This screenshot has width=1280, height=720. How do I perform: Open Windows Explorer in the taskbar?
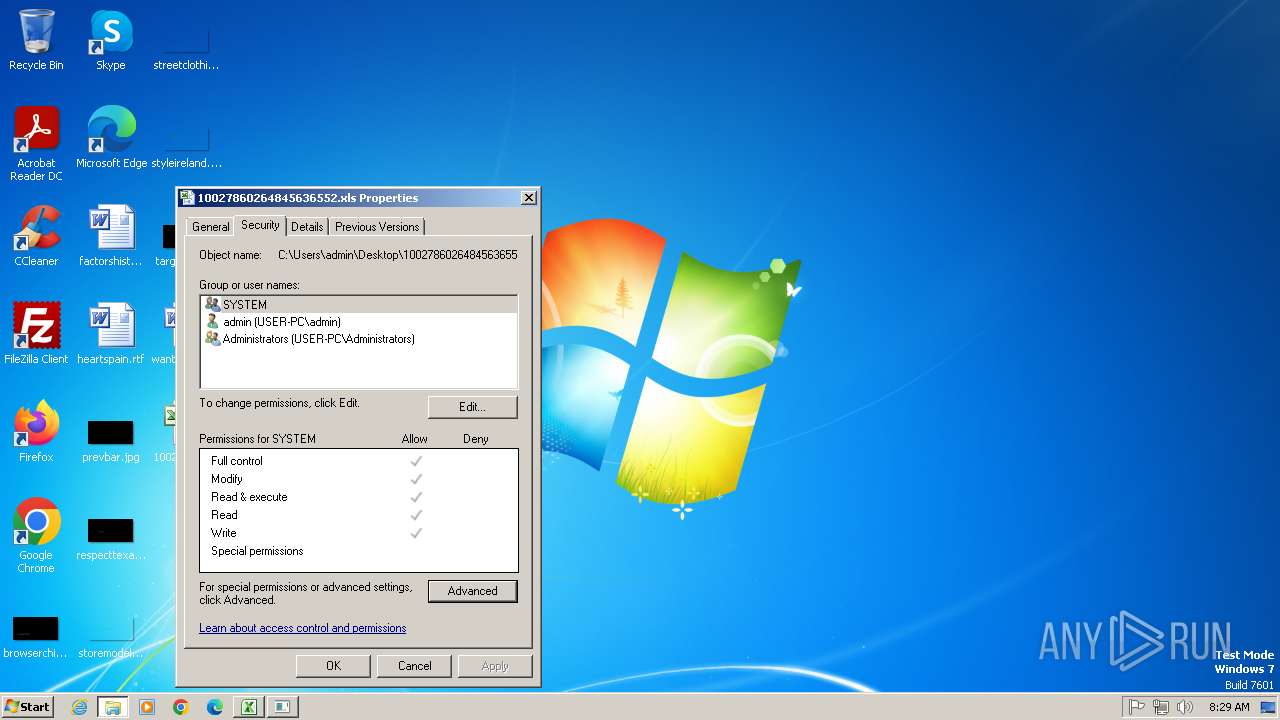[113, 707]
